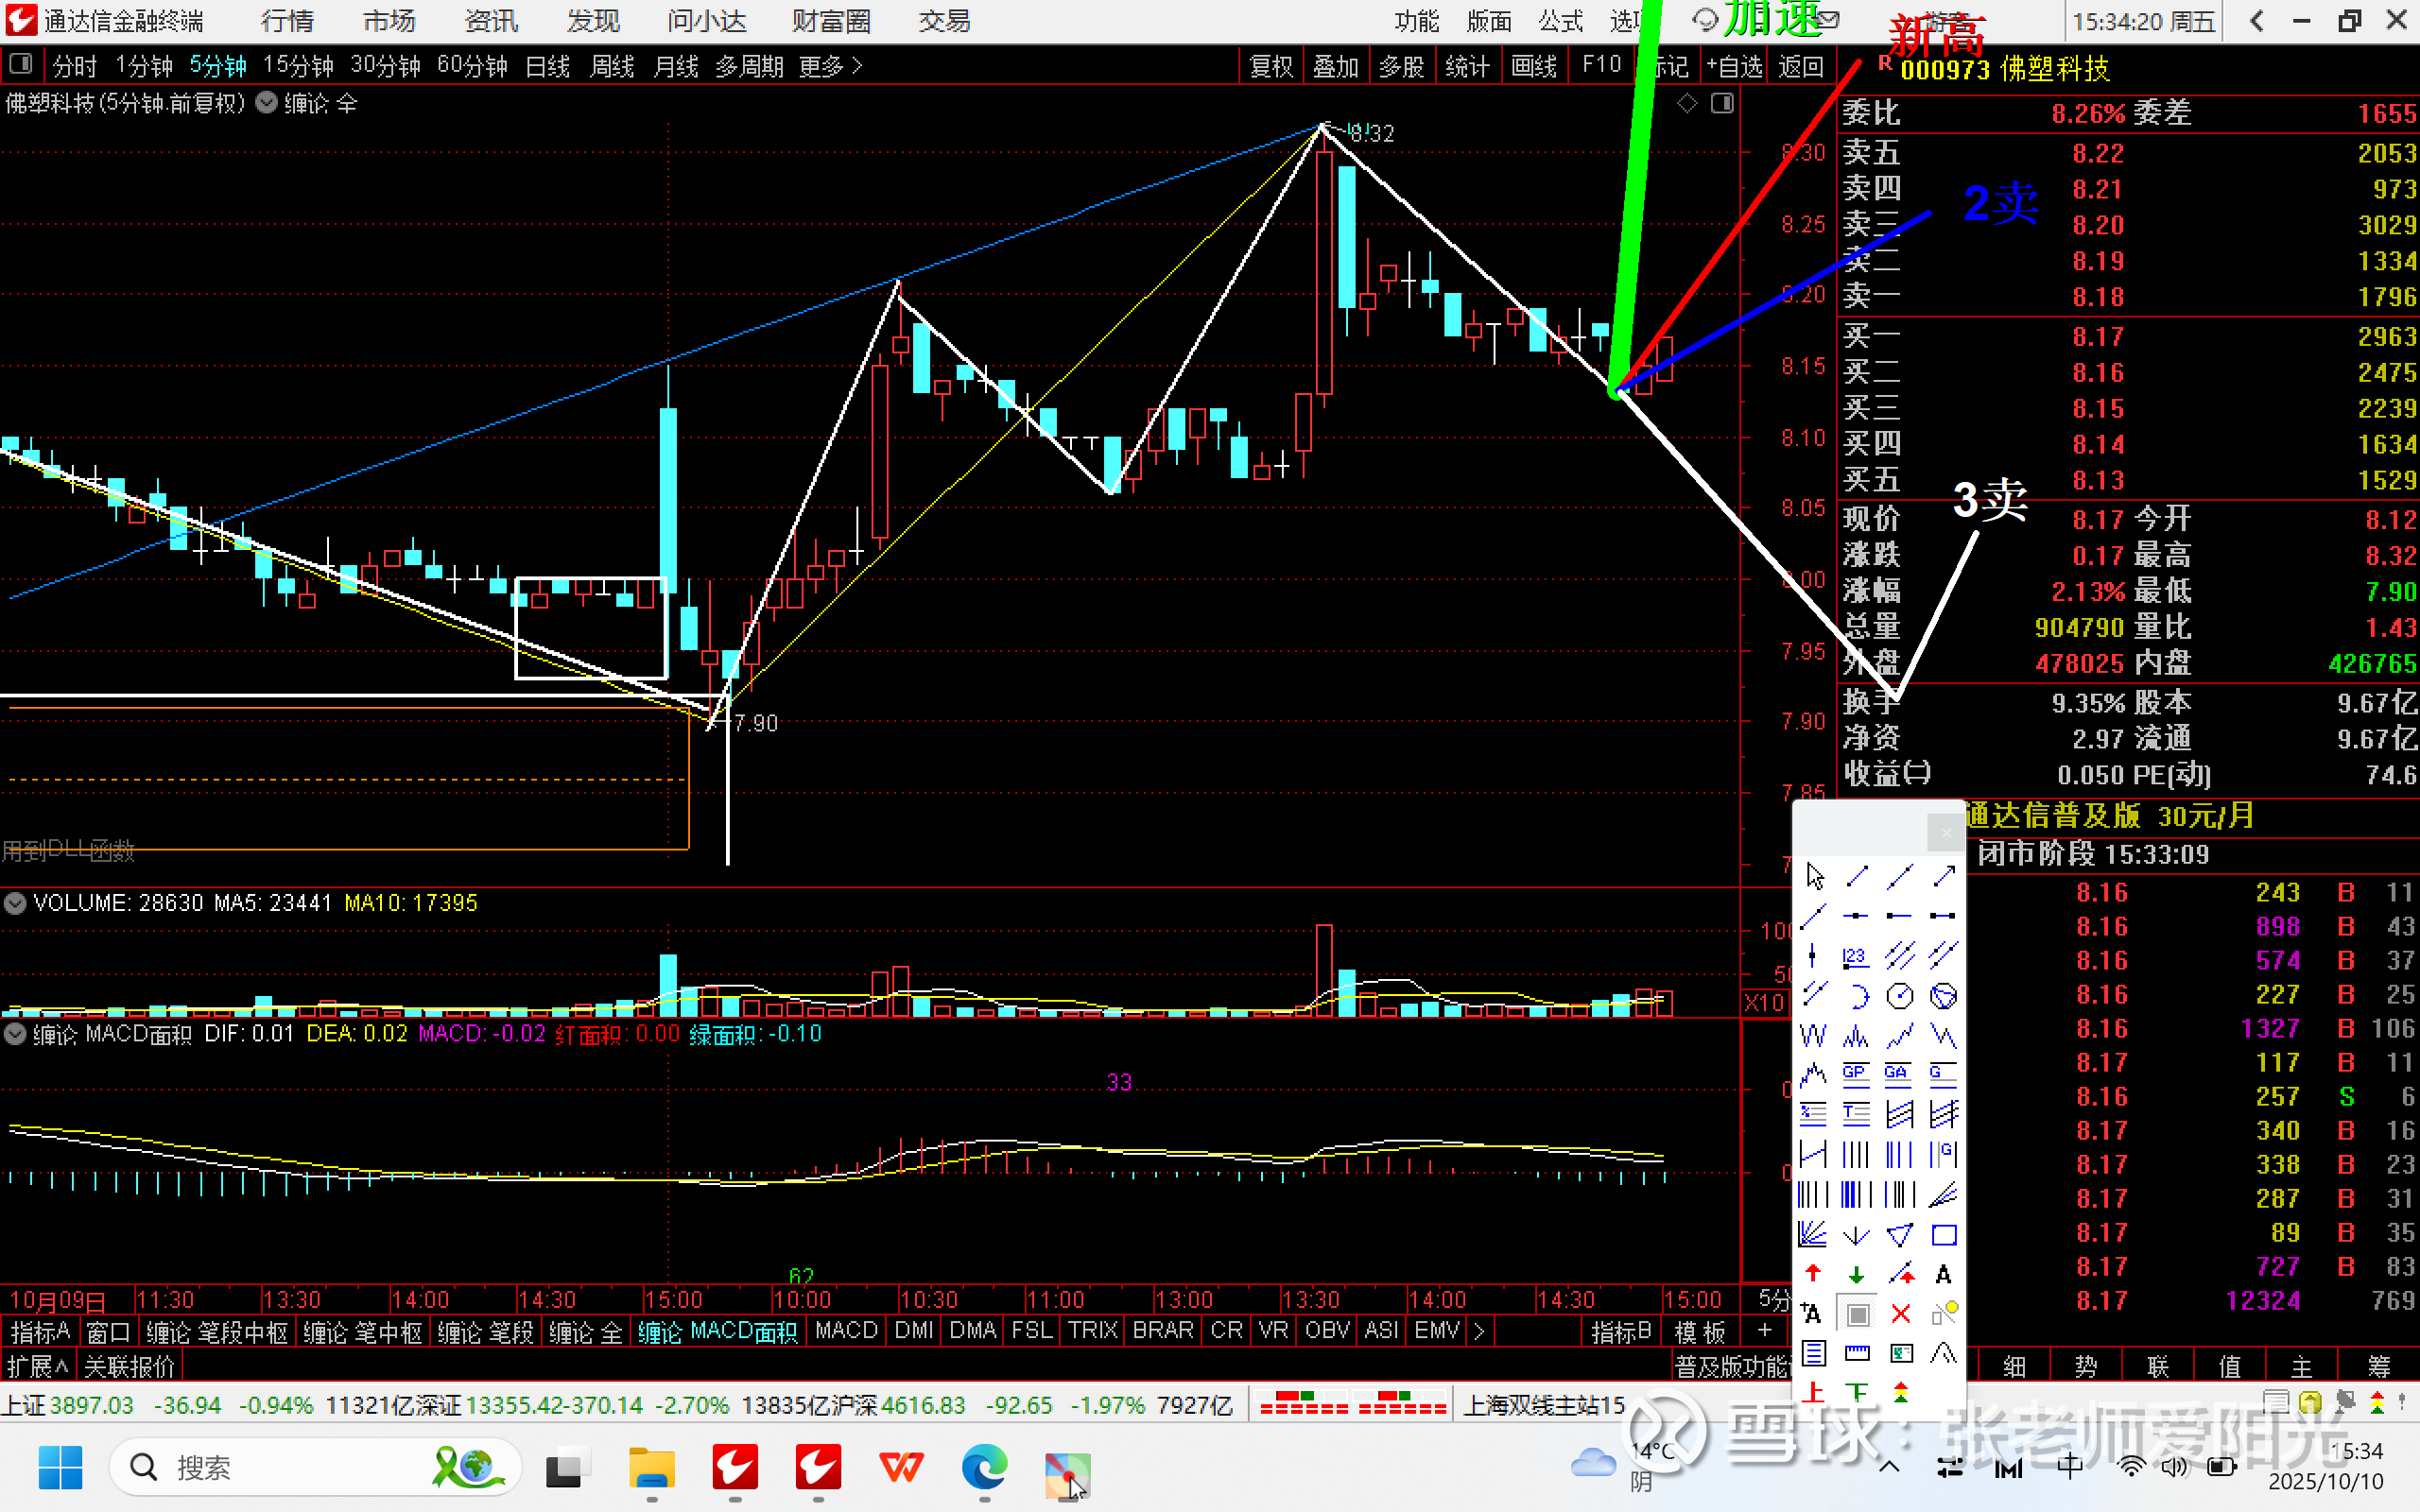Select the arrow pointer drawing tool
This screenshot has height=1512, width=2420.
coord(1815,877)
